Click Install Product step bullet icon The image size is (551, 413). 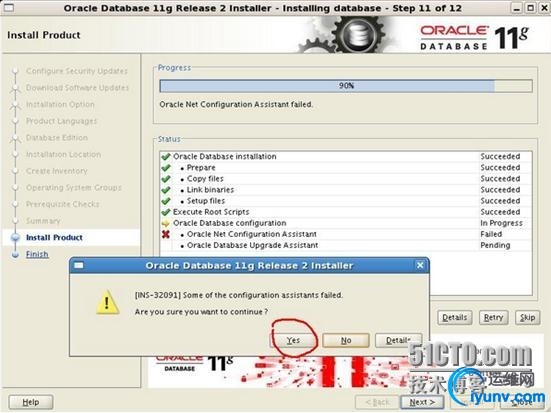point(15,238)
